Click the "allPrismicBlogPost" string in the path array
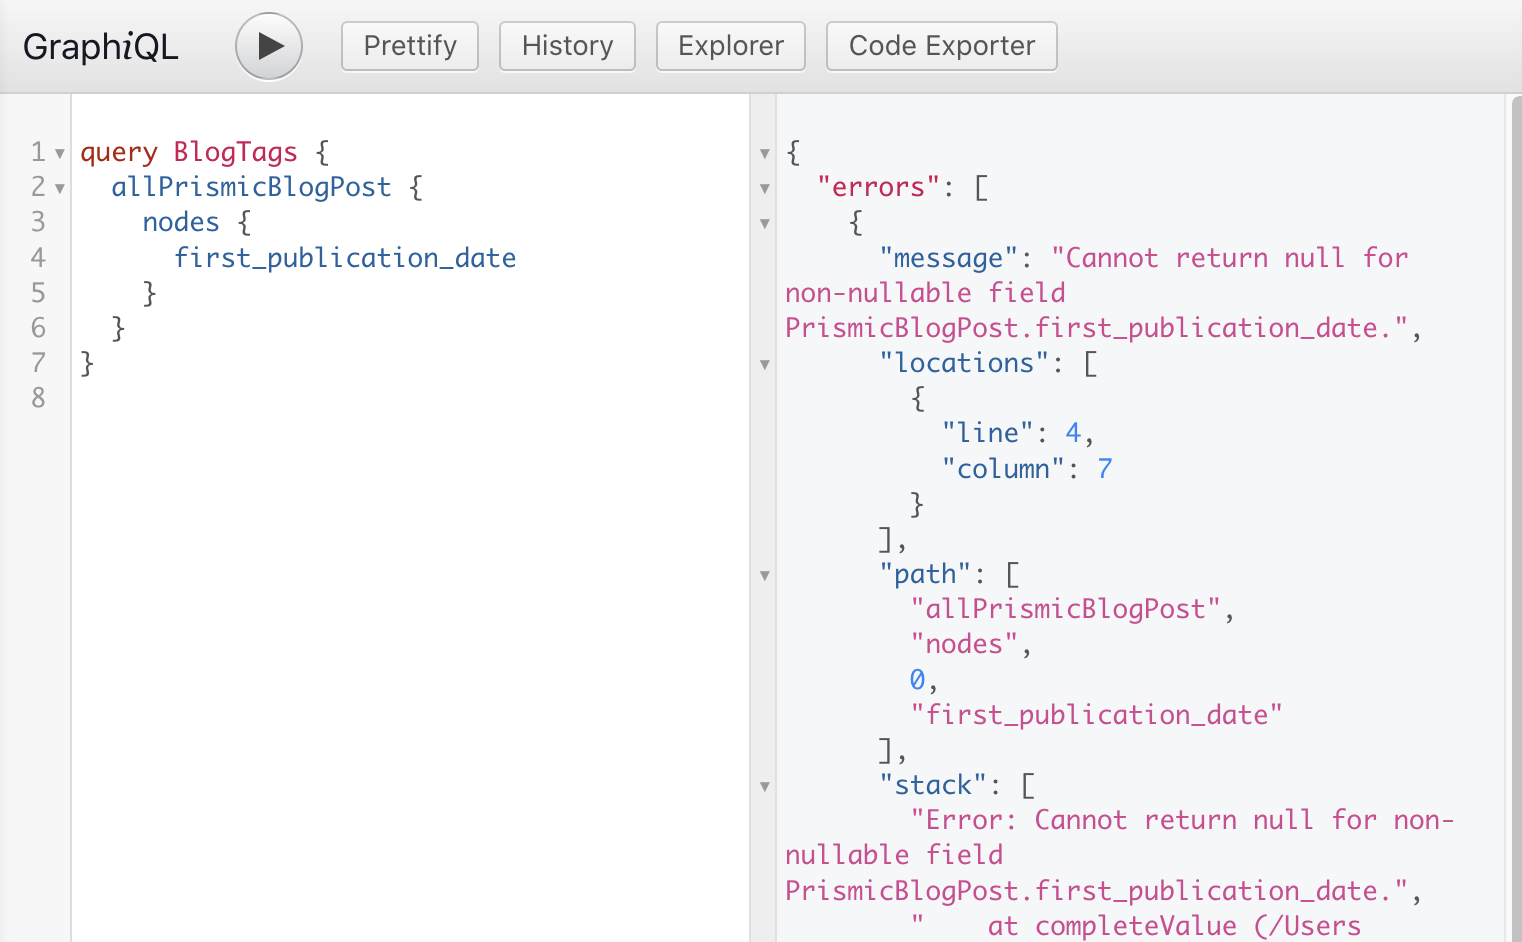1522x942 pixels. (1066, 609)
